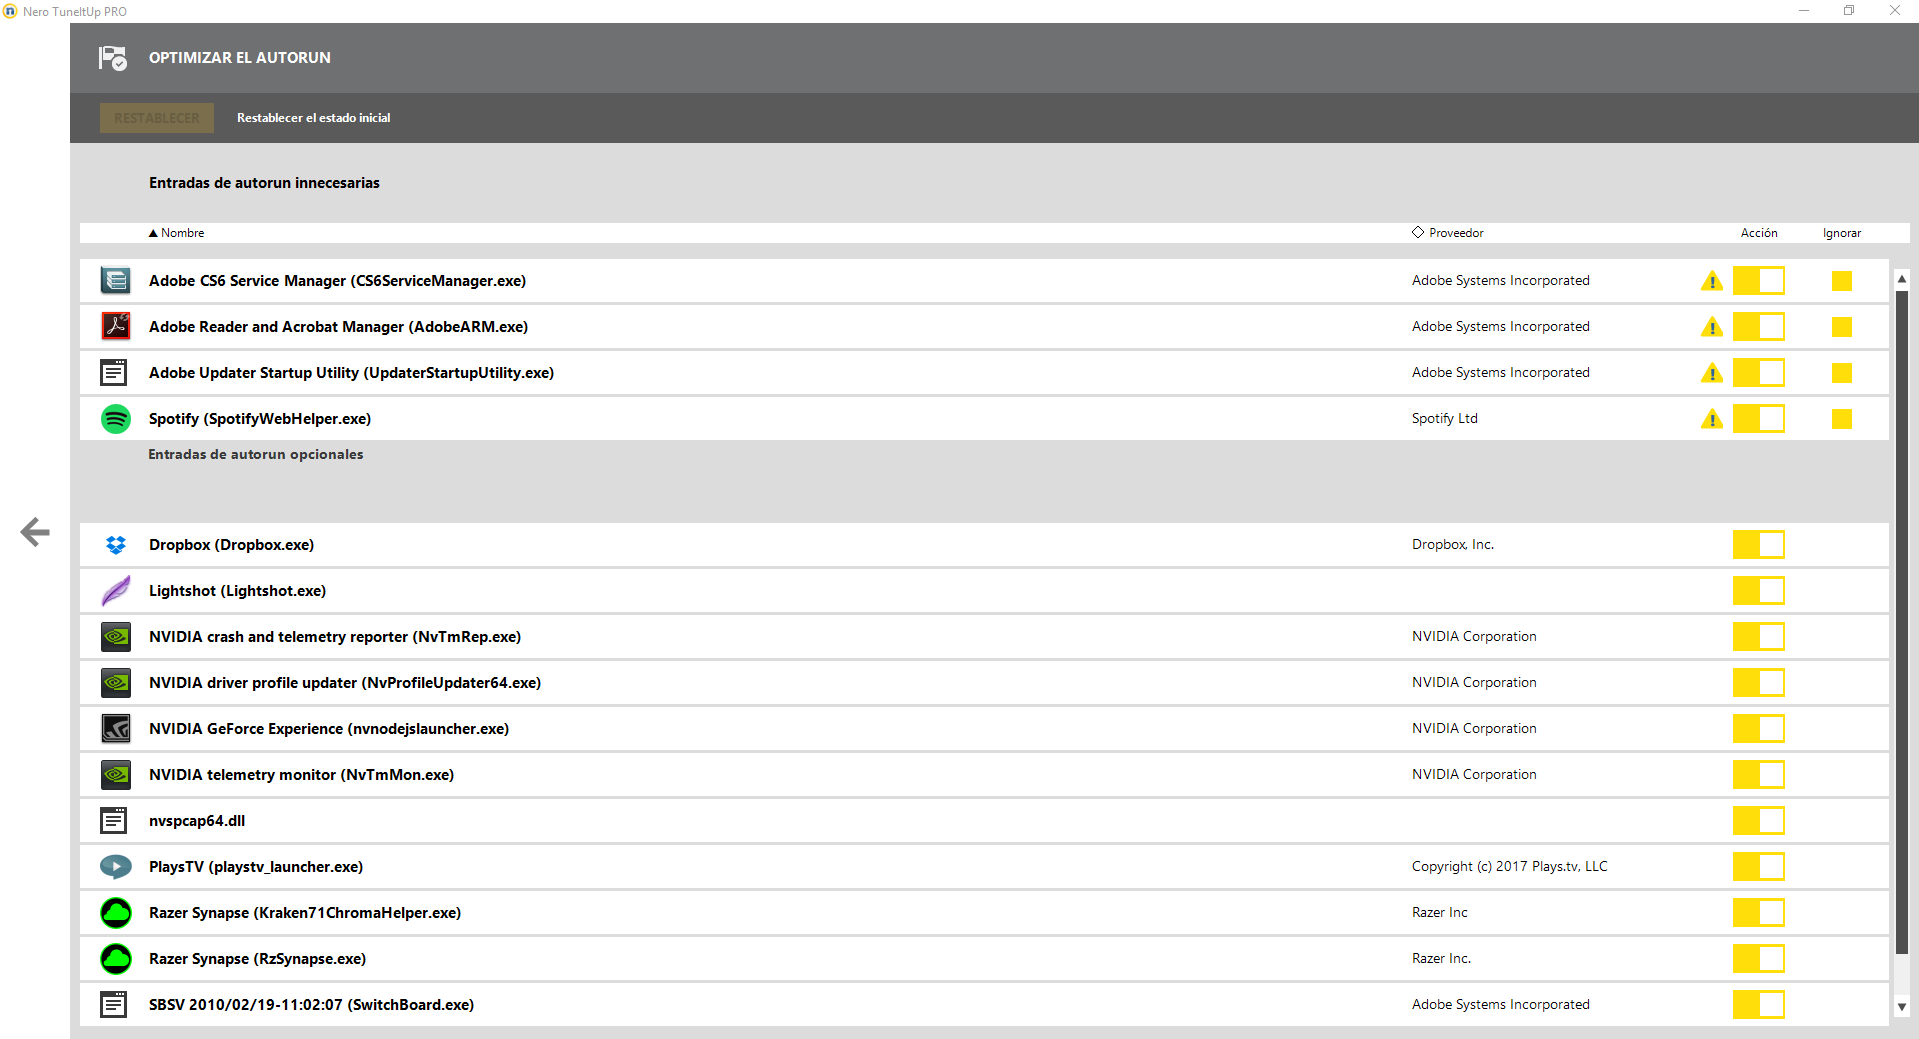Click the NVIDIA telemetry monitor icon
This screenshot has width=1919, height=1039.
116,775
